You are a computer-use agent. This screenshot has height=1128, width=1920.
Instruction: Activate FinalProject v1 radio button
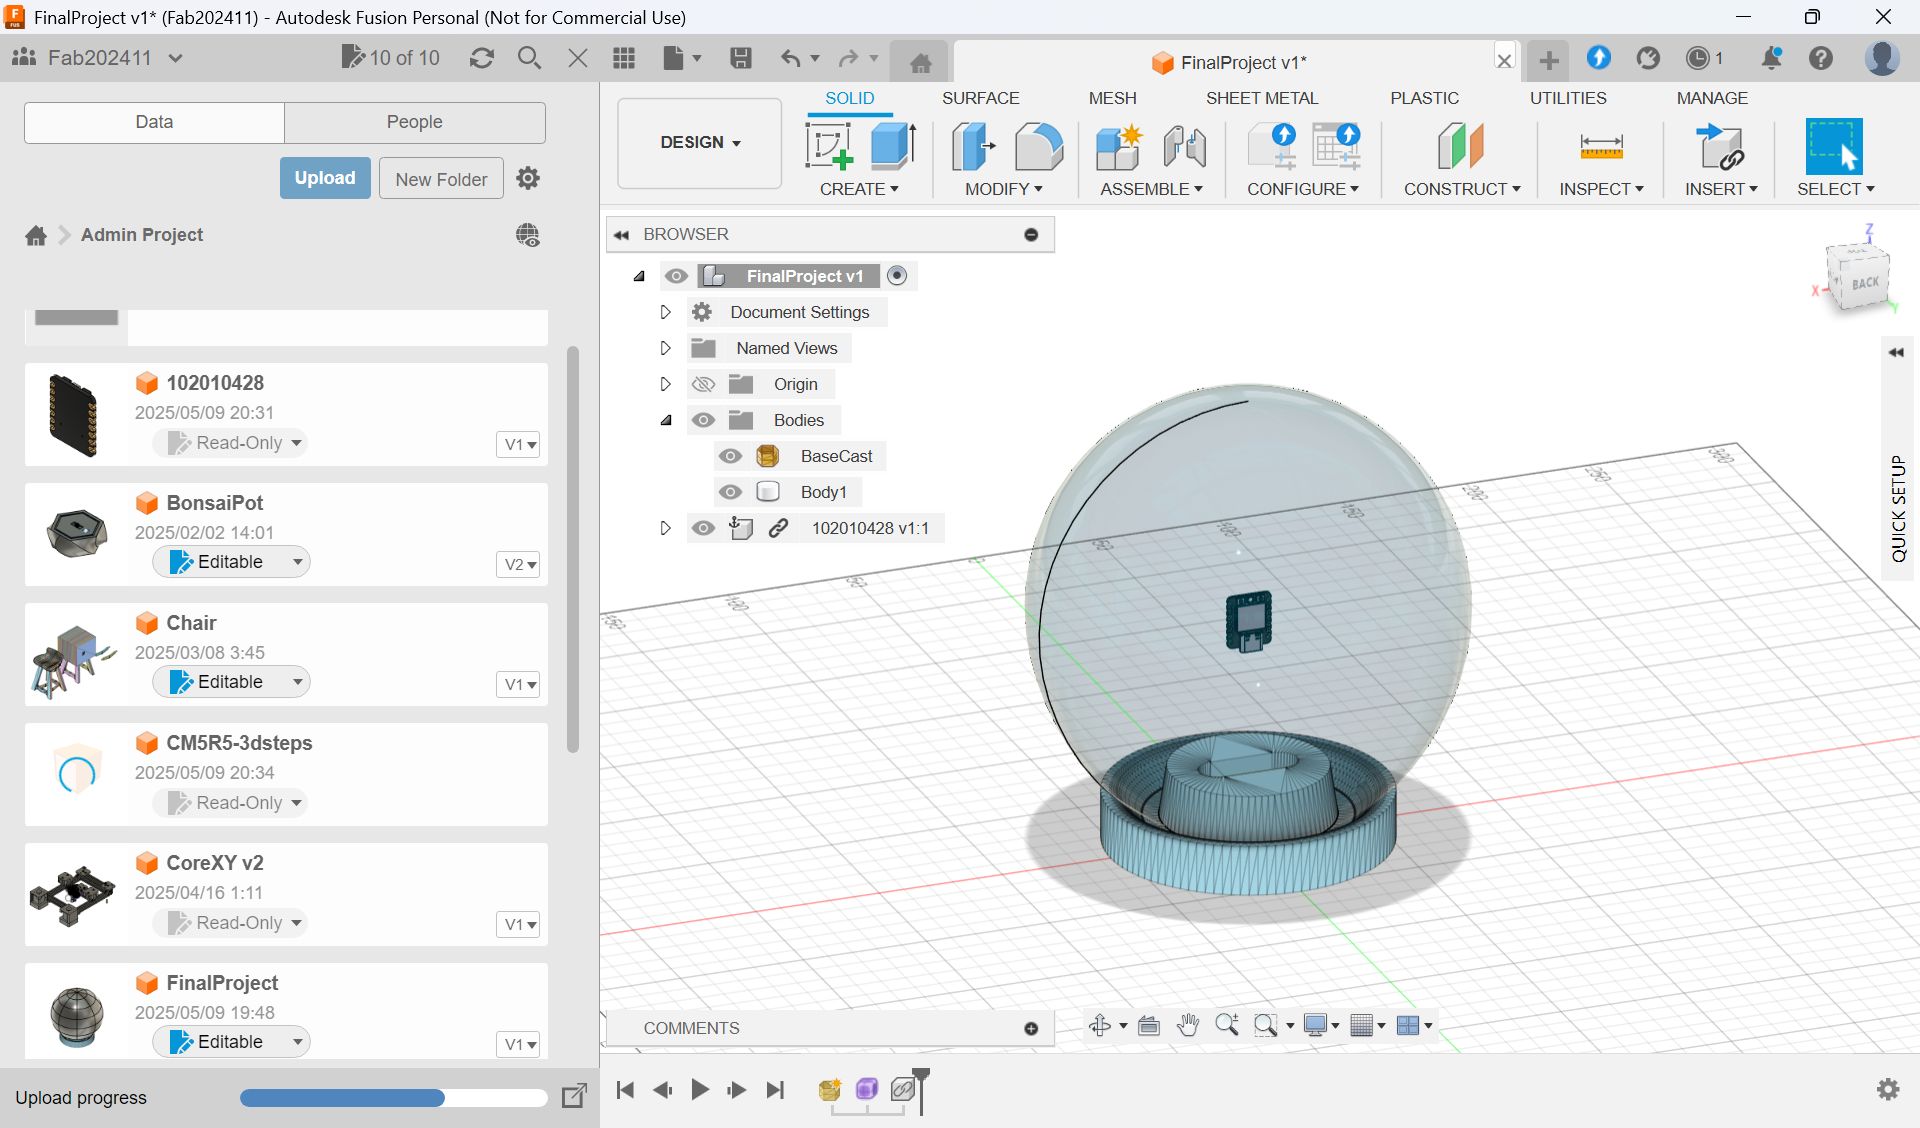point(897,276)
